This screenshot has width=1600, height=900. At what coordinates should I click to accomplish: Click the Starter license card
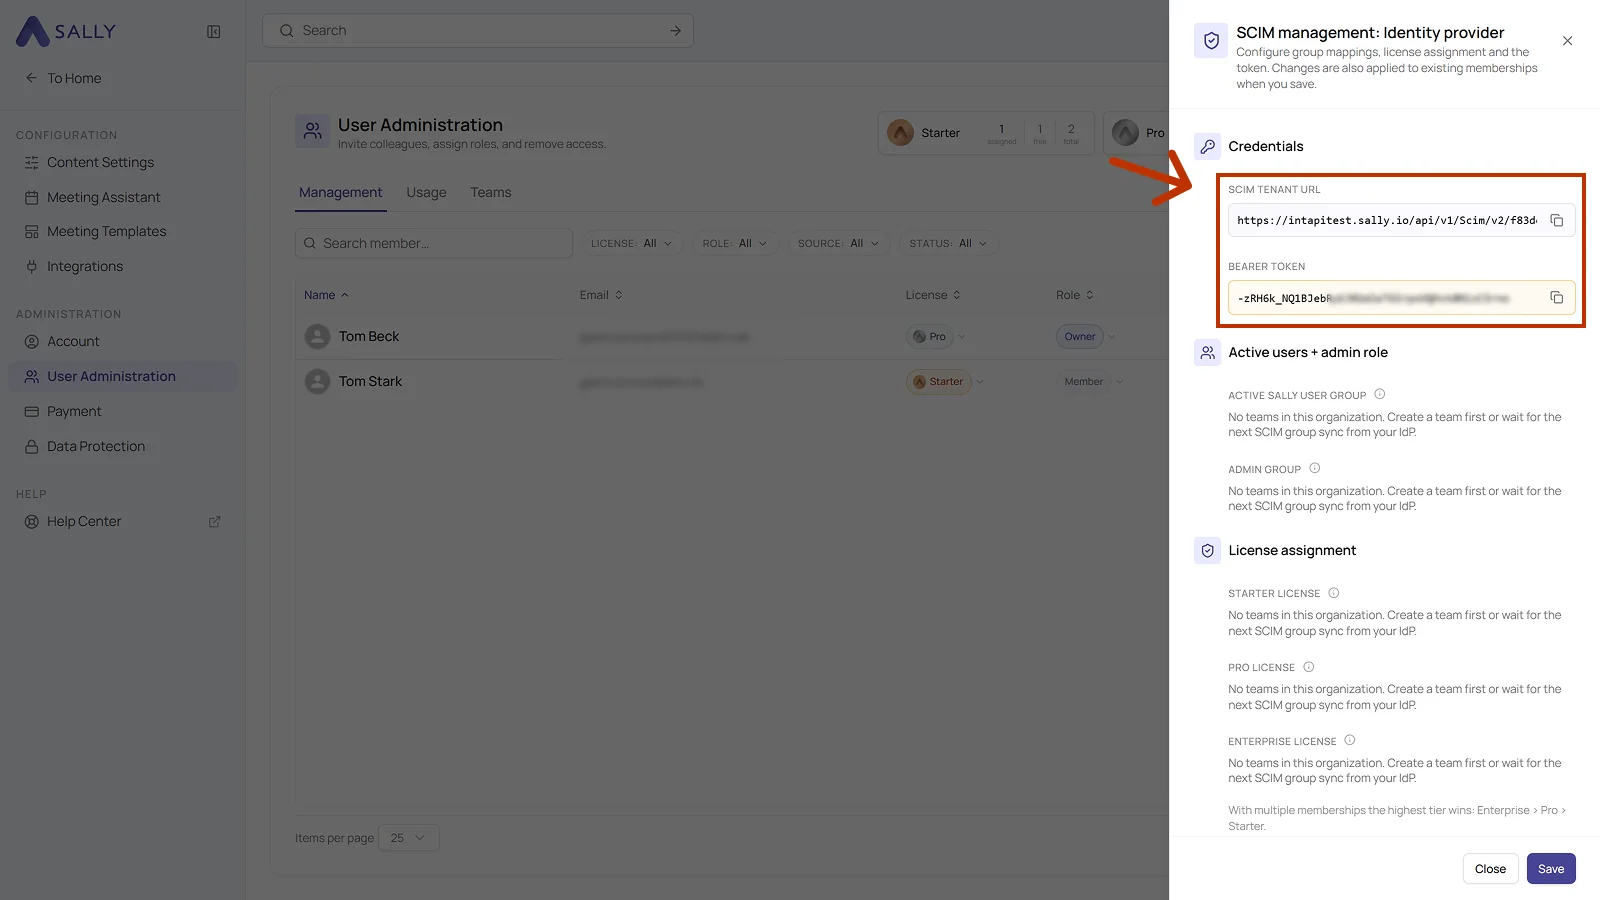click(986, 133)
